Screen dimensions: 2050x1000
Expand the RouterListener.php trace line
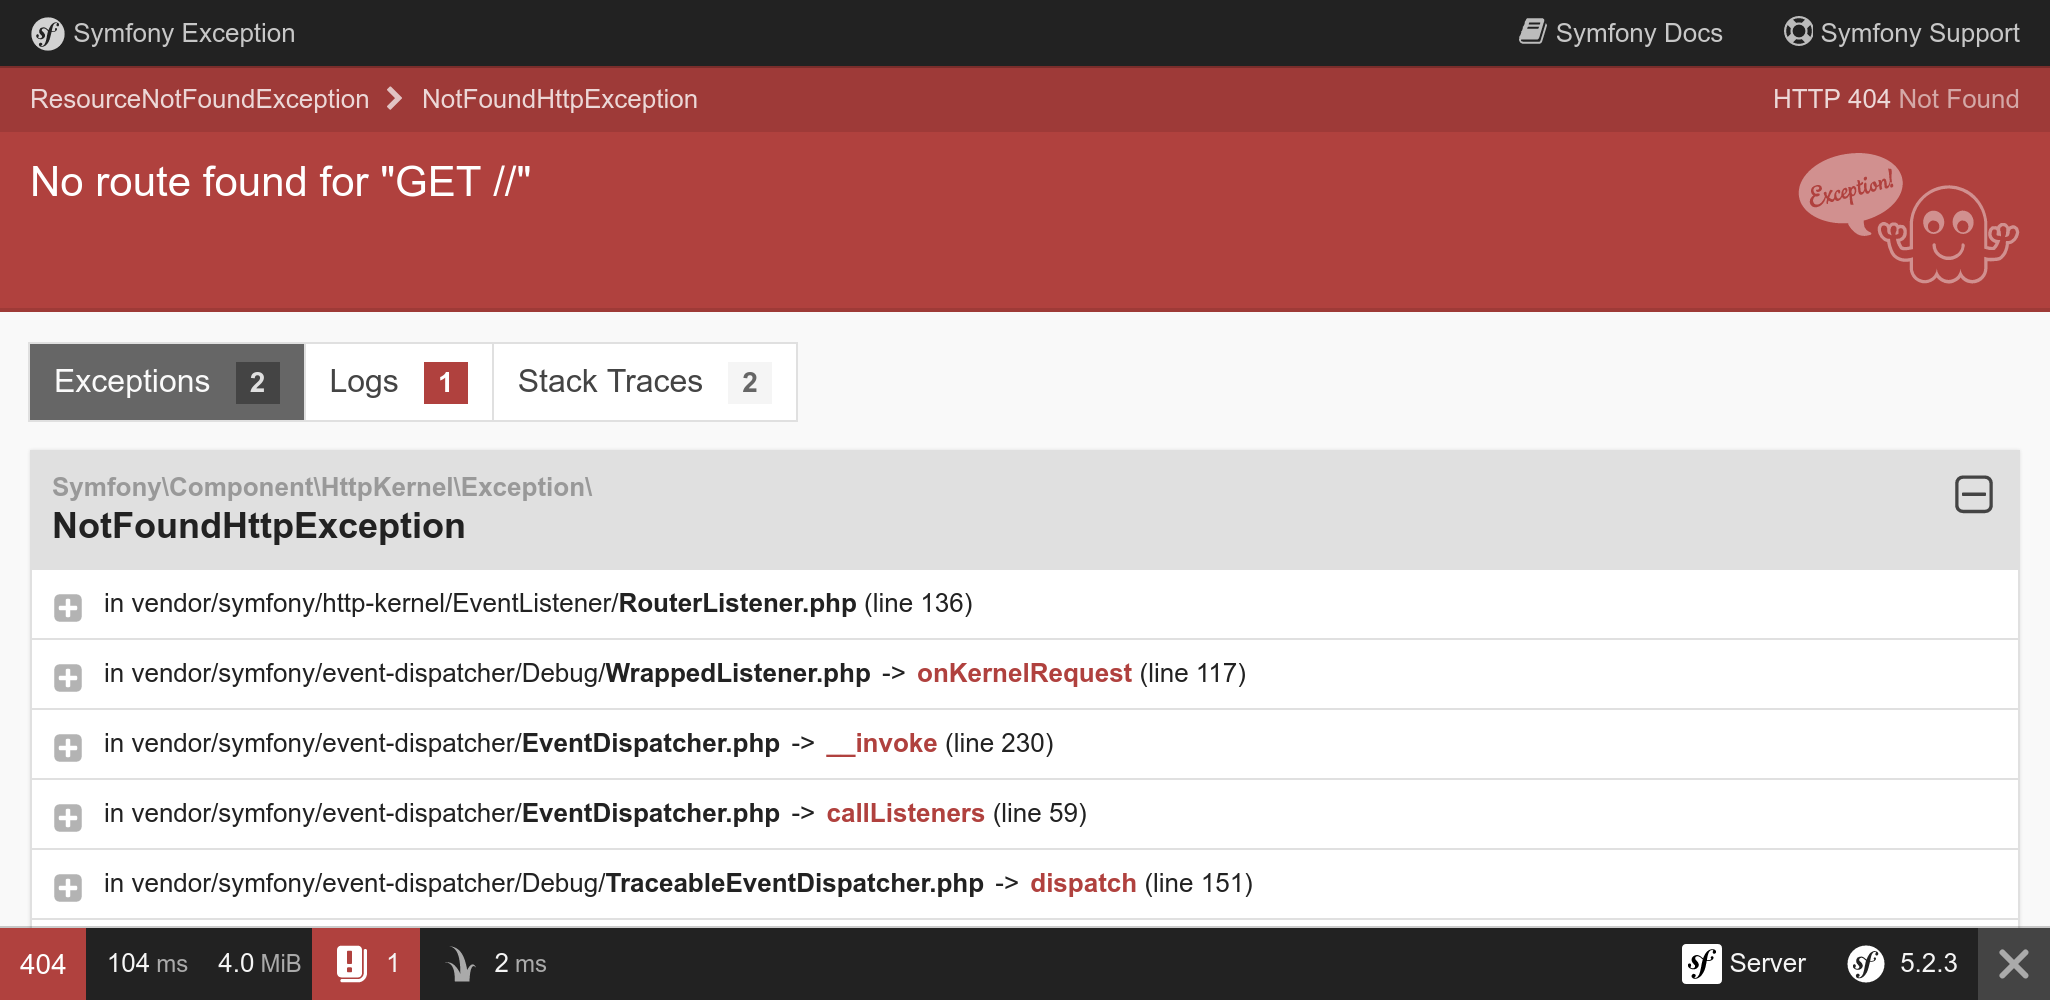coord(68,607)
